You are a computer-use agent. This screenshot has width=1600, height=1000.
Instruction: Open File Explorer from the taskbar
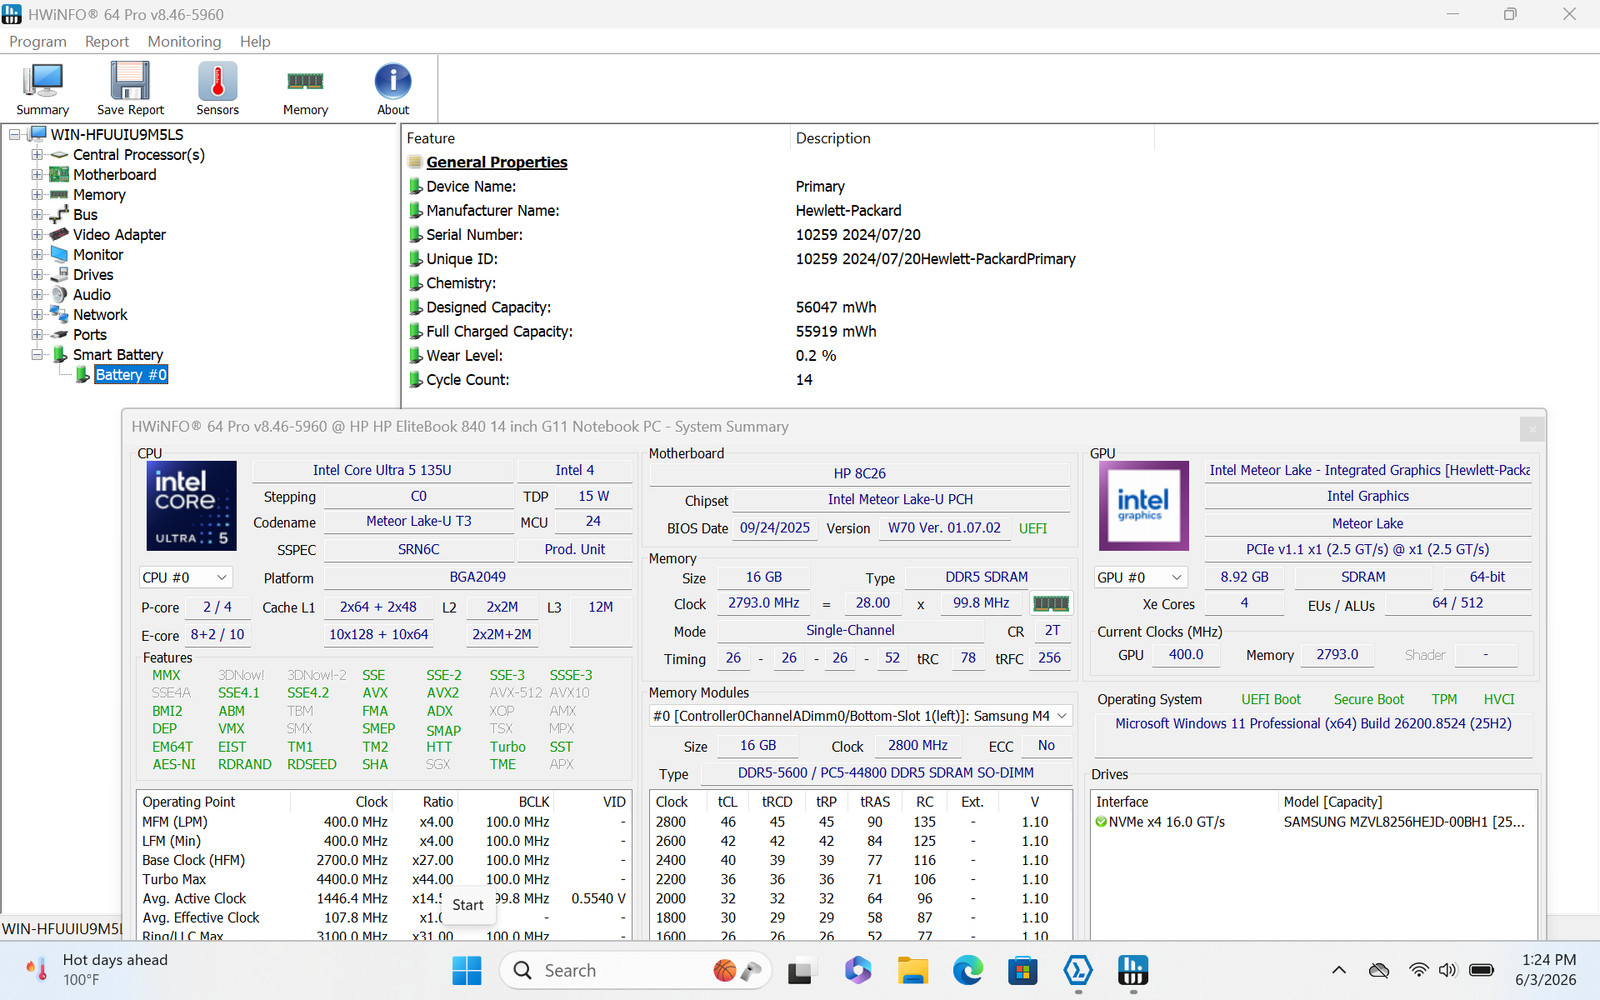[x=912, y=970]
